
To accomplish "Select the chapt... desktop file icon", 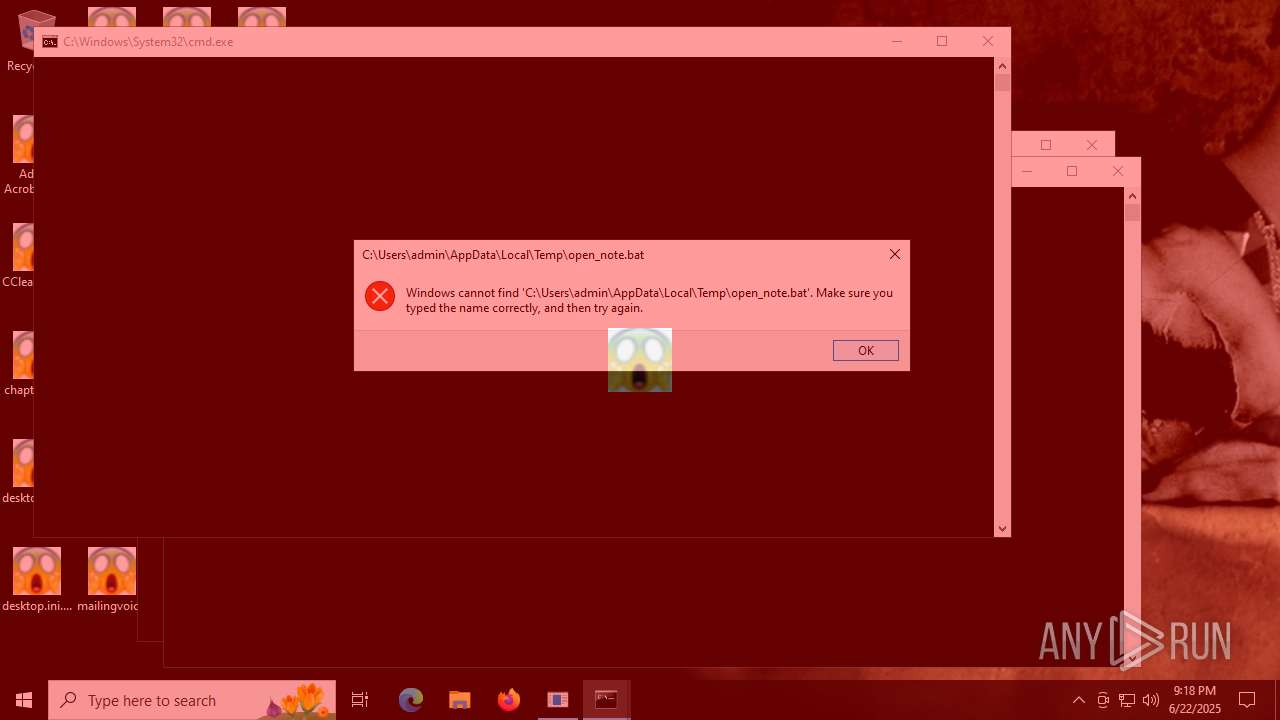I will (20, 364).
